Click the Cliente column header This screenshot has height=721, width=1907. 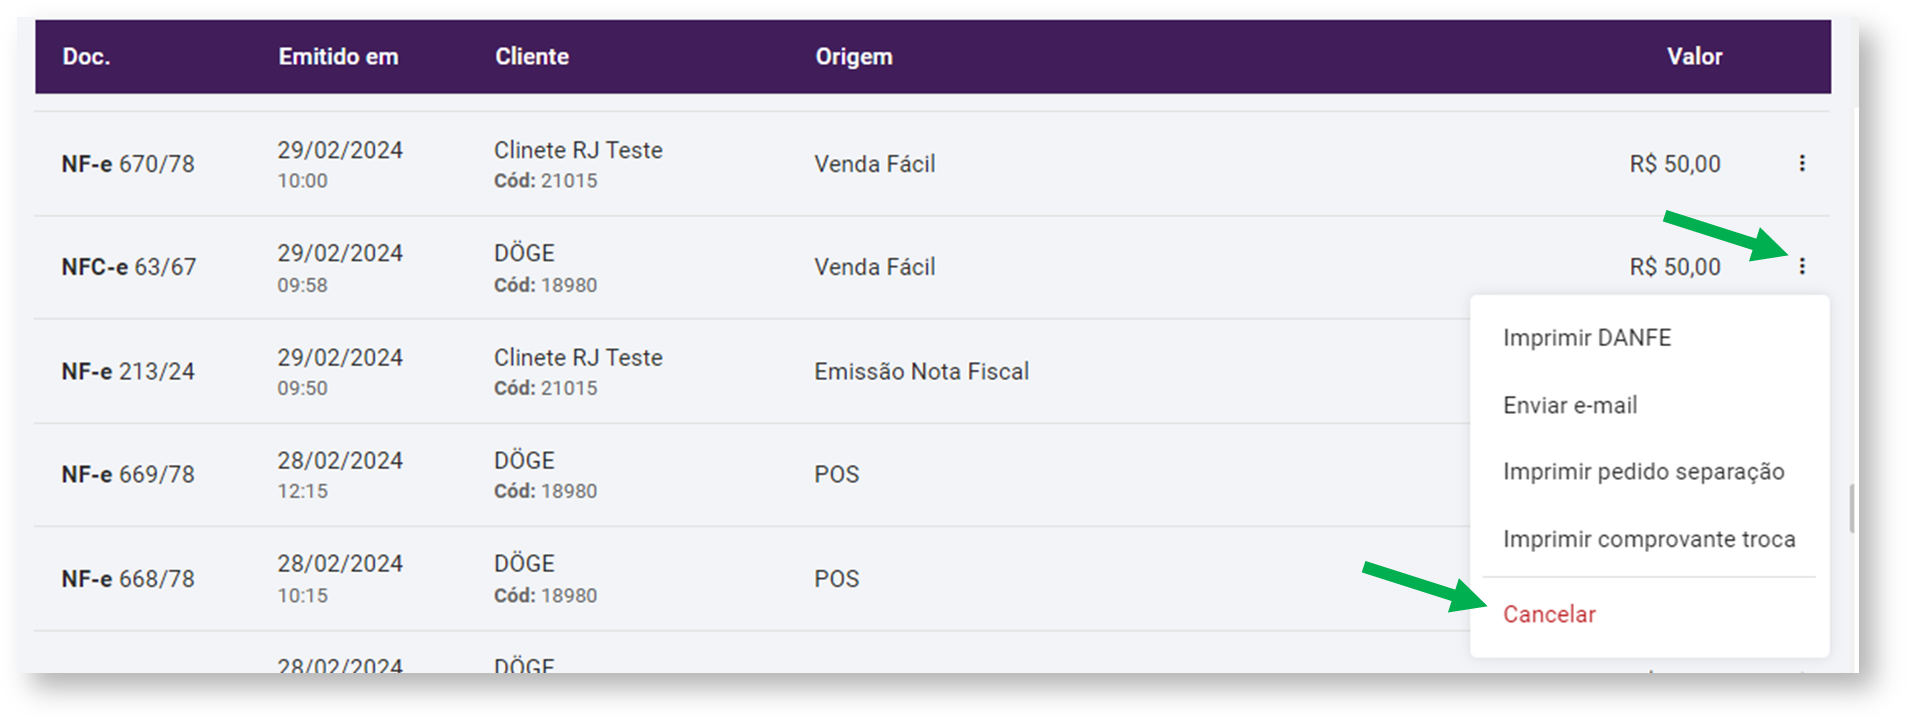click(532, 57)
